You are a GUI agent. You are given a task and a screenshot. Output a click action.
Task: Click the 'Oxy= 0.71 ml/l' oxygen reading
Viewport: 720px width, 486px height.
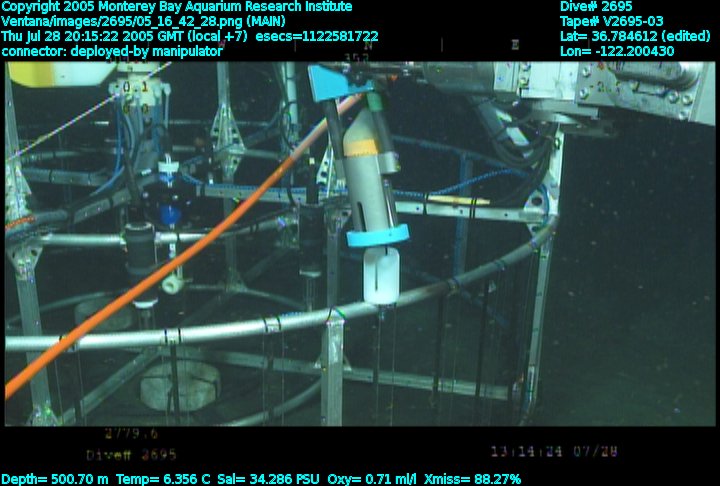(x=372, y=479)
